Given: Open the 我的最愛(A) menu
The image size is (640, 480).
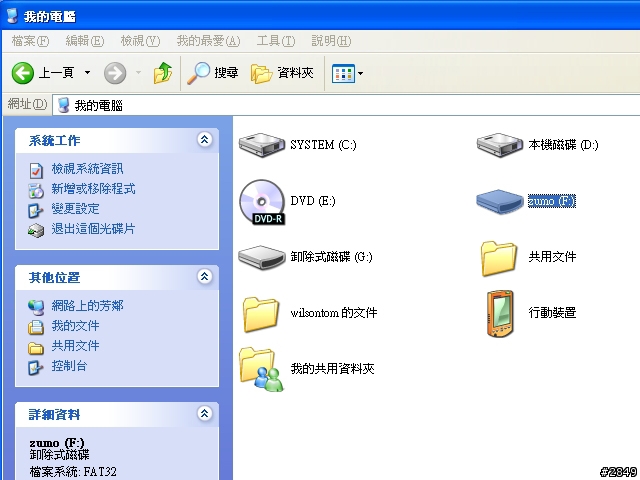Looking at the screenshot, I should coord(209,41).
